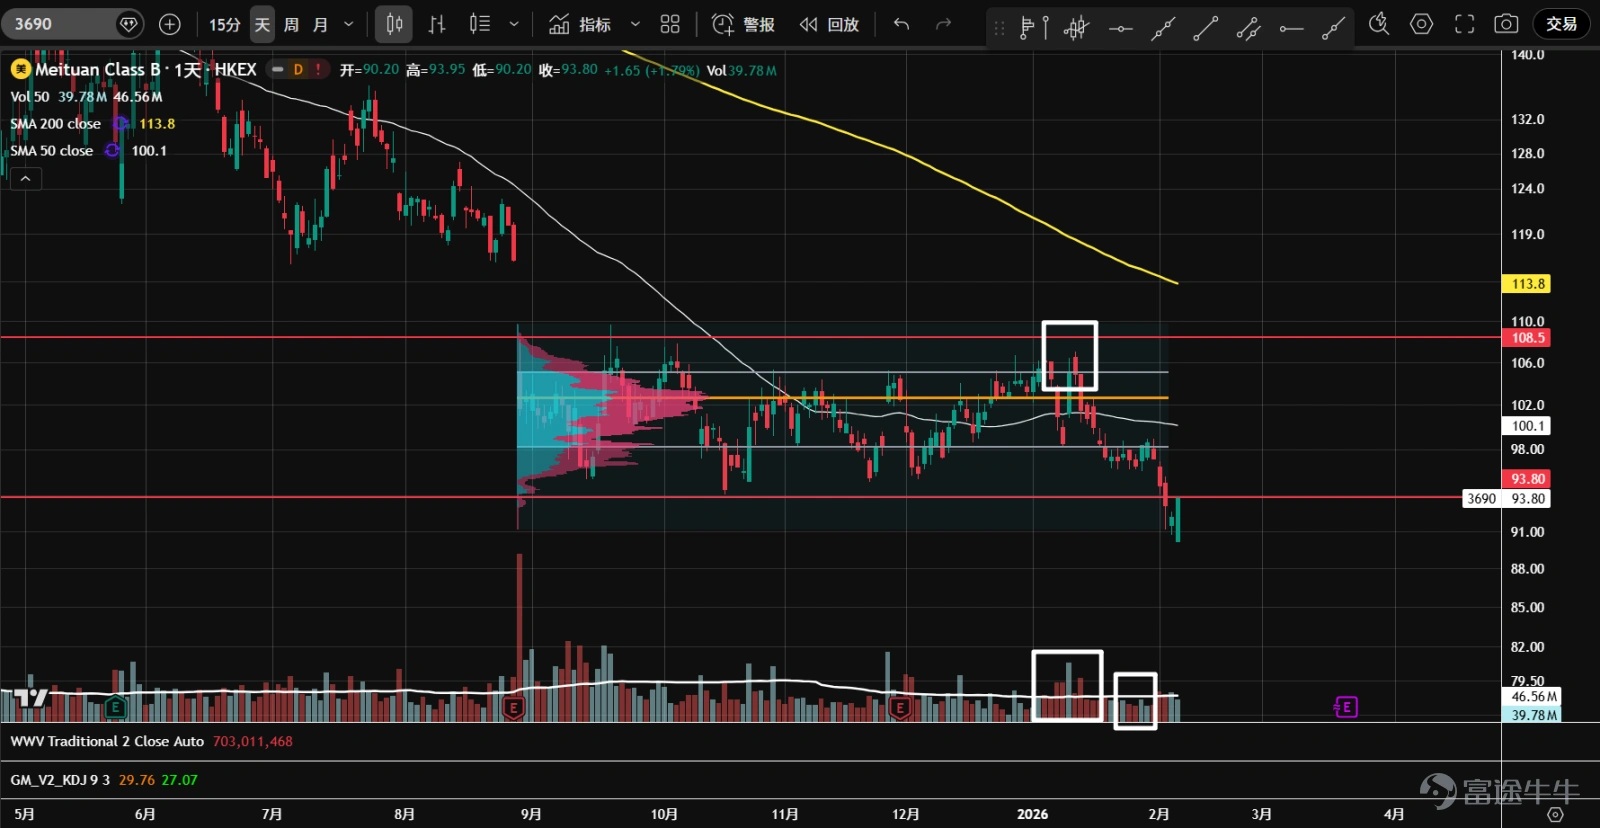Screen dimensions: 1600x828
Task: Click the red exclamation warning indicator
Action: [x=318, y=69]
